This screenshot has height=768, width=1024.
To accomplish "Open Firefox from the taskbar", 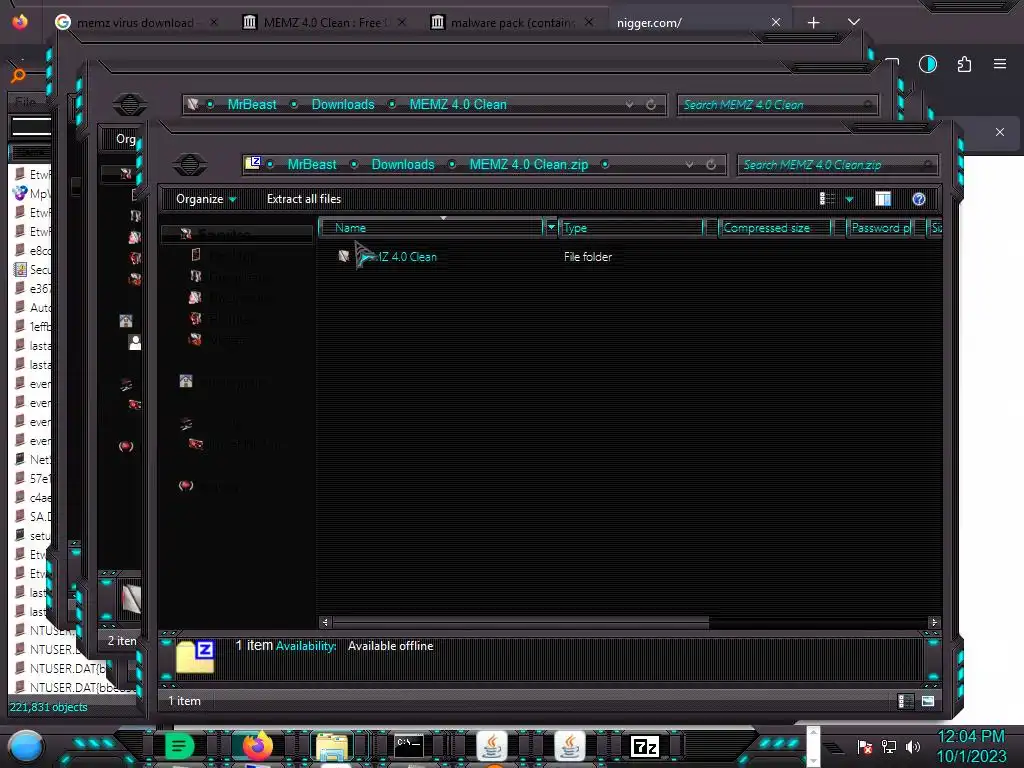I will coord(257,746).
